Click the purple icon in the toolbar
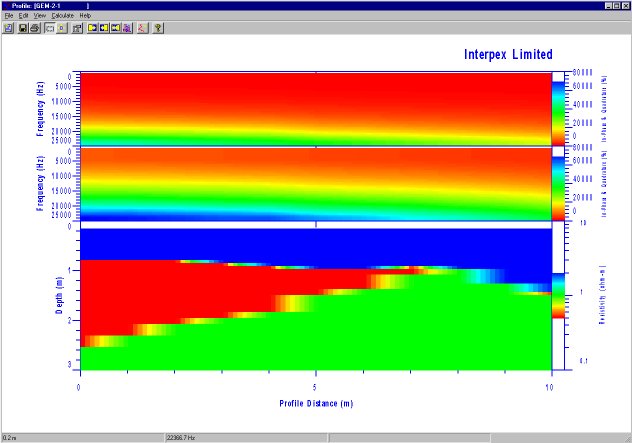The image size is (632, 443). coord(125,28)
